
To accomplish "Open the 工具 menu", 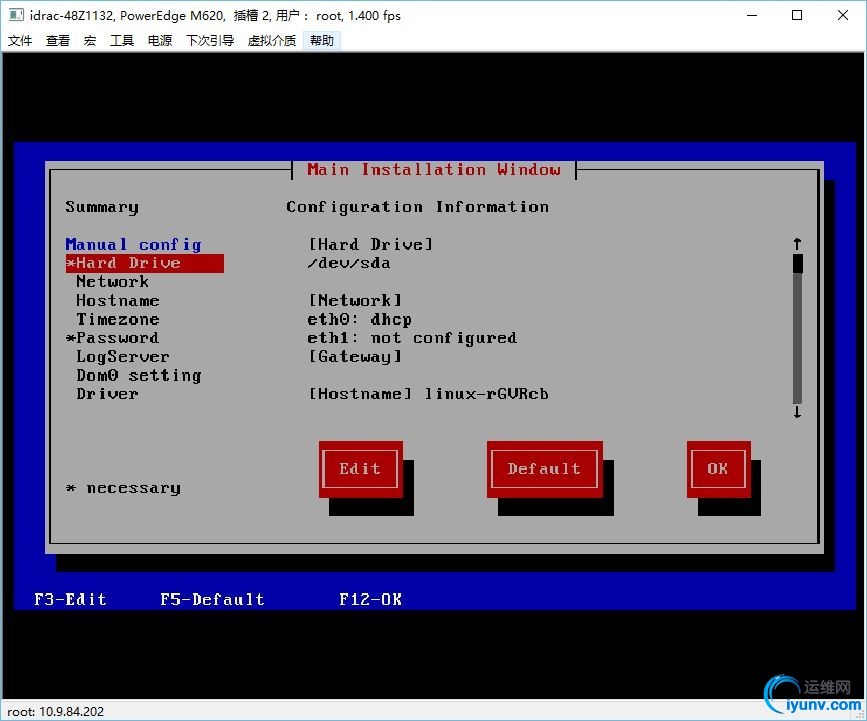I will point(122,41).
